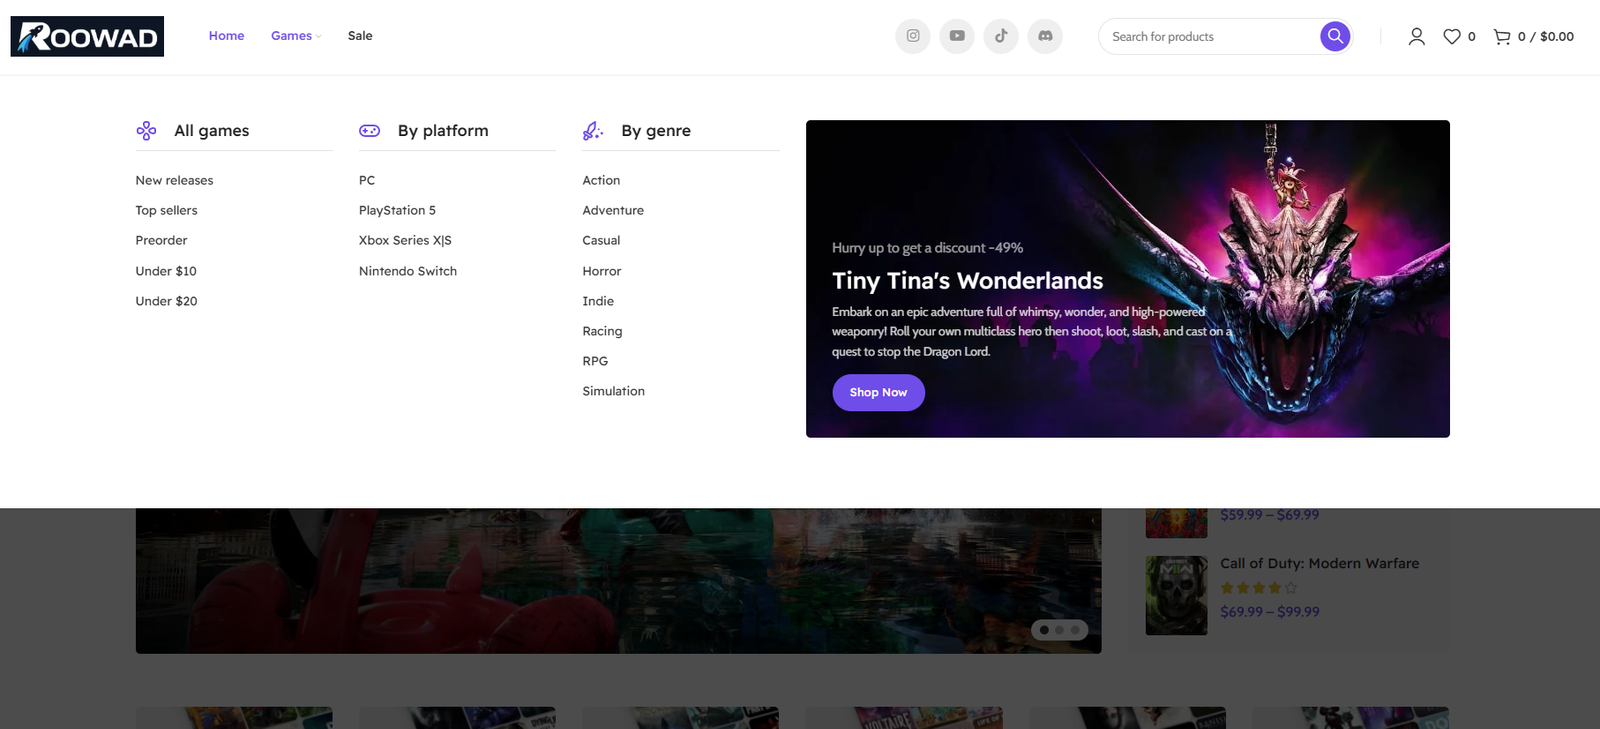This screenshot has width=1600, height=729.
Task: Open Call of Duty: Modern Warfare thumbnail
Action: click(x=1176, y=595)
